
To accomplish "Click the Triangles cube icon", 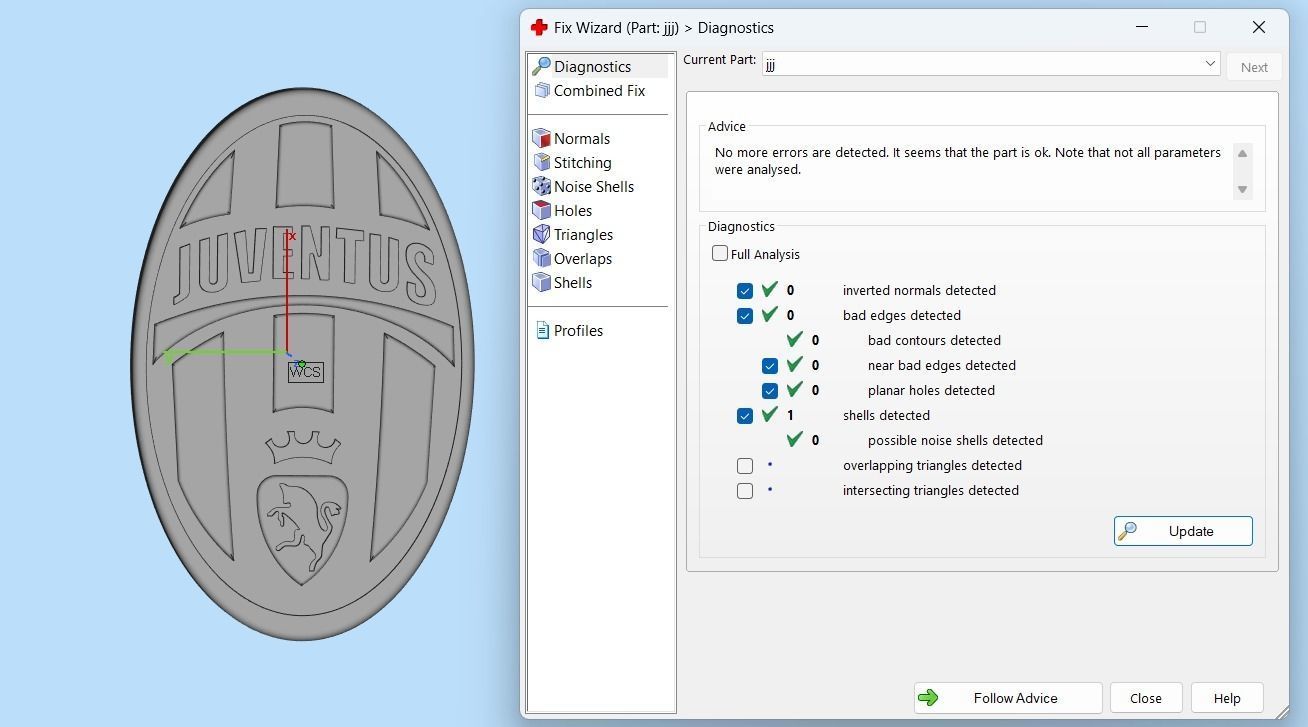I will pyautogui.click(x=541, y=234).
